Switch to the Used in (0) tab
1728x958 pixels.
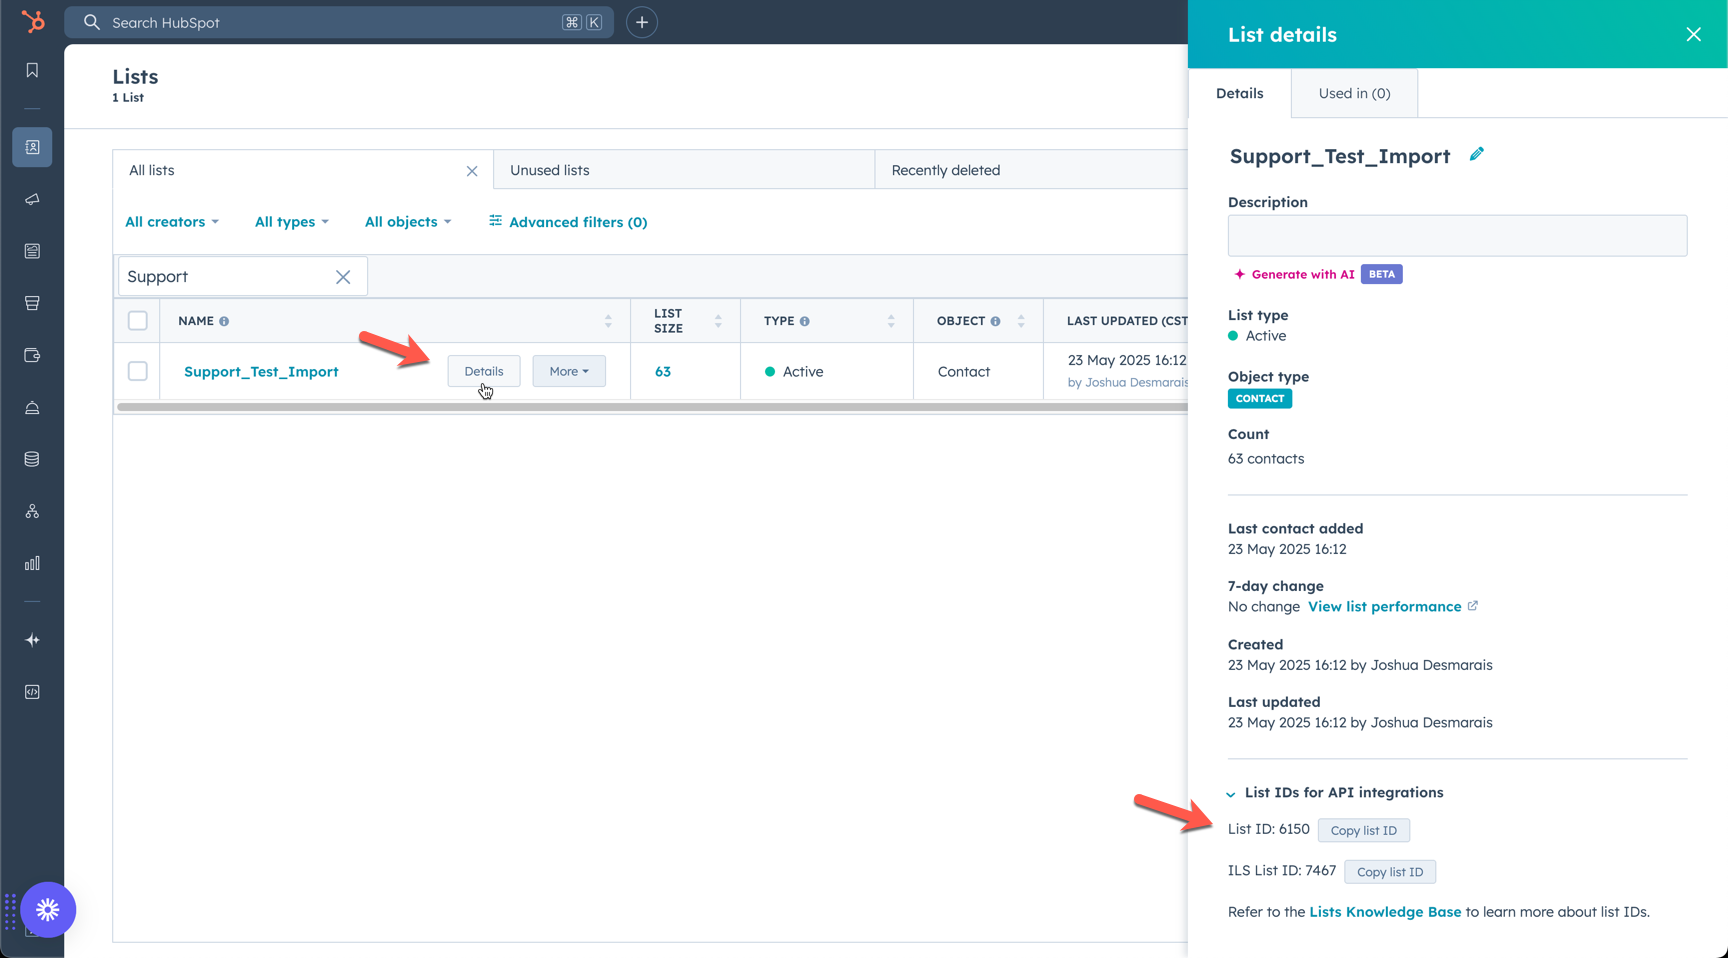click(1354, 93)
